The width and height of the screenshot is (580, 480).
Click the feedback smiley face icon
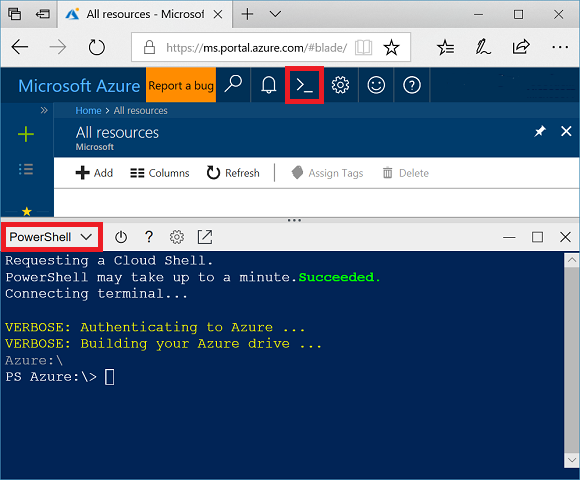(x=376, y=85)
